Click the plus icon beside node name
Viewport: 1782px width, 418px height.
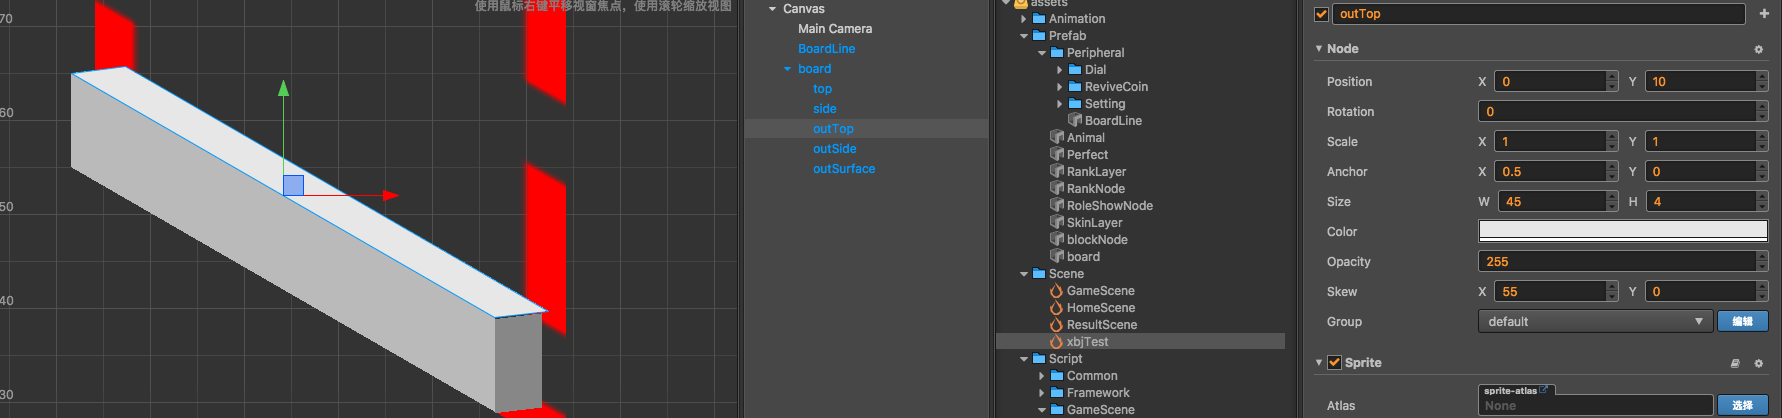[x=1763, y=14]
